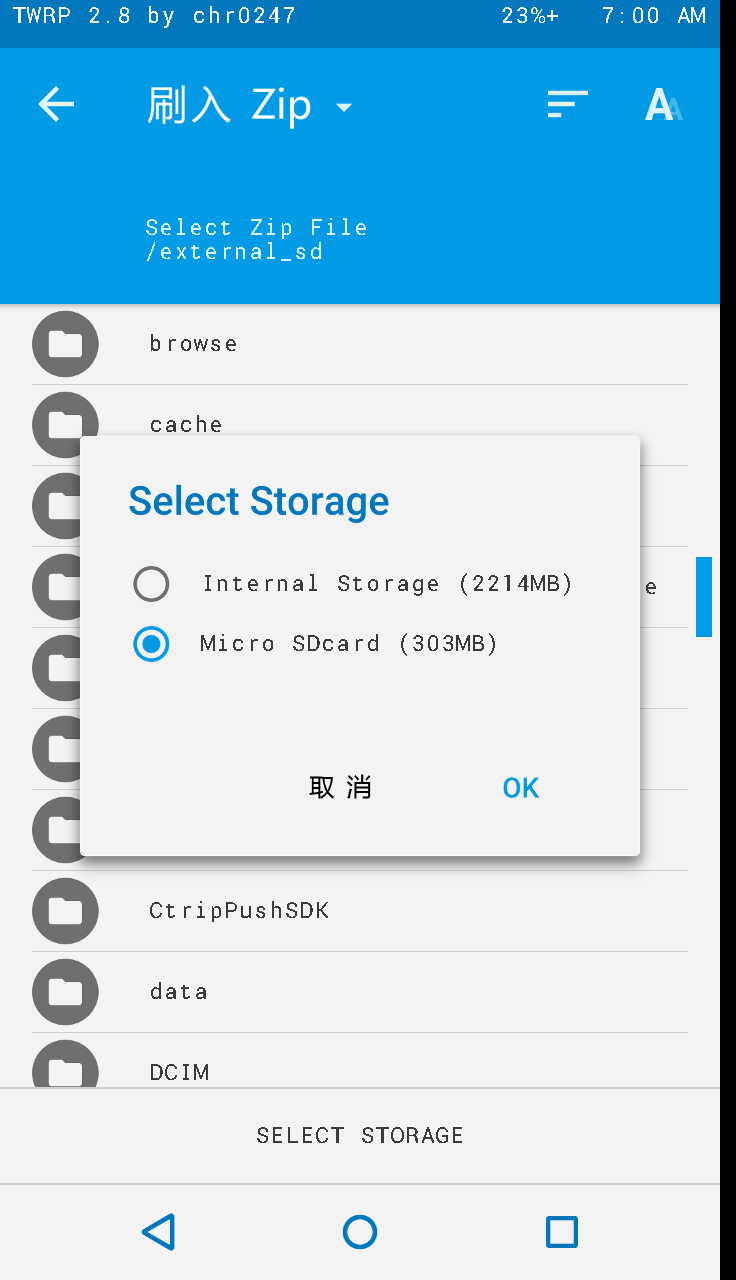This screenshot has height=1280, width=736.
Task: Open the CtripPushSDK folder icon
Action: click(65, 911)
